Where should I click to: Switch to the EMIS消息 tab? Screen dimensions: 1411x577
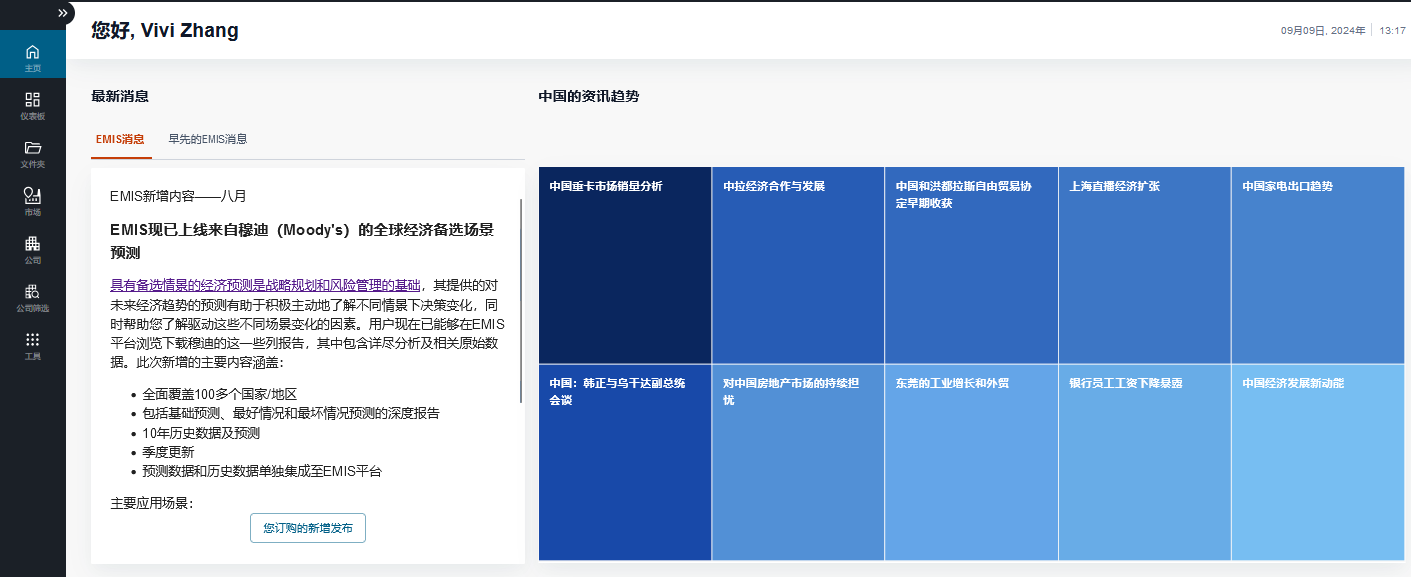point(120,139)
